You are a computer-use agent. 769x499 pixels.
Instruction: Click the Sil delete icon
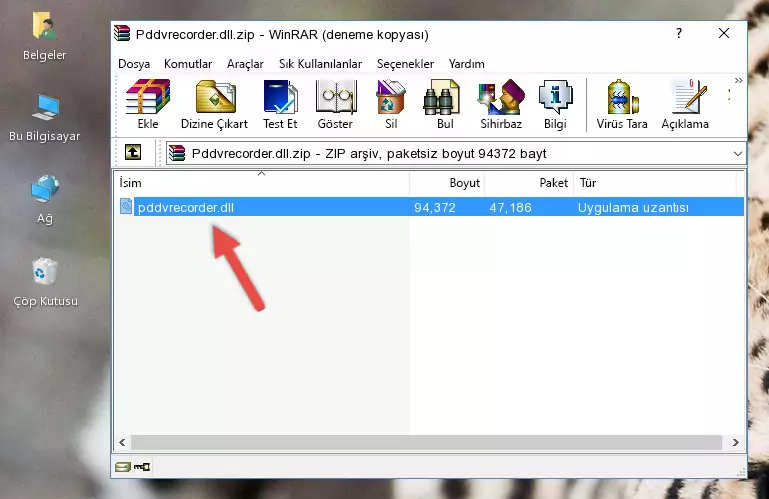pos(391,104)
